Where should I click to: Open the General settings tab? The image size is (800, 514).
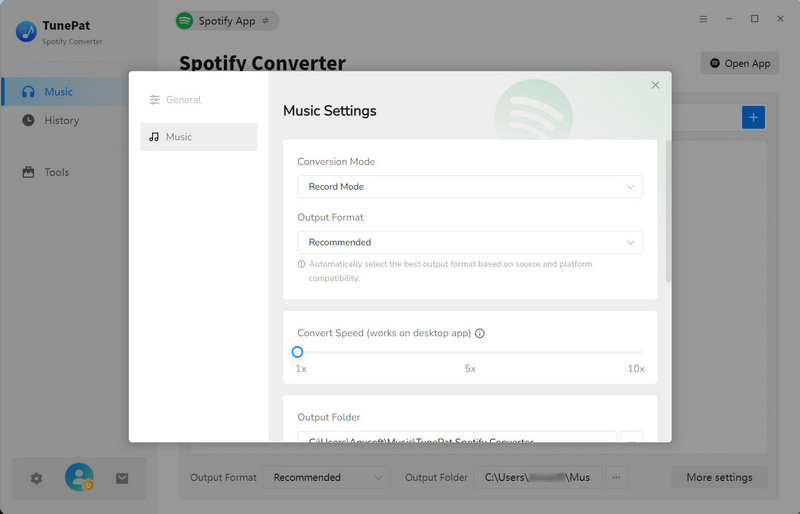pos(198,100)
